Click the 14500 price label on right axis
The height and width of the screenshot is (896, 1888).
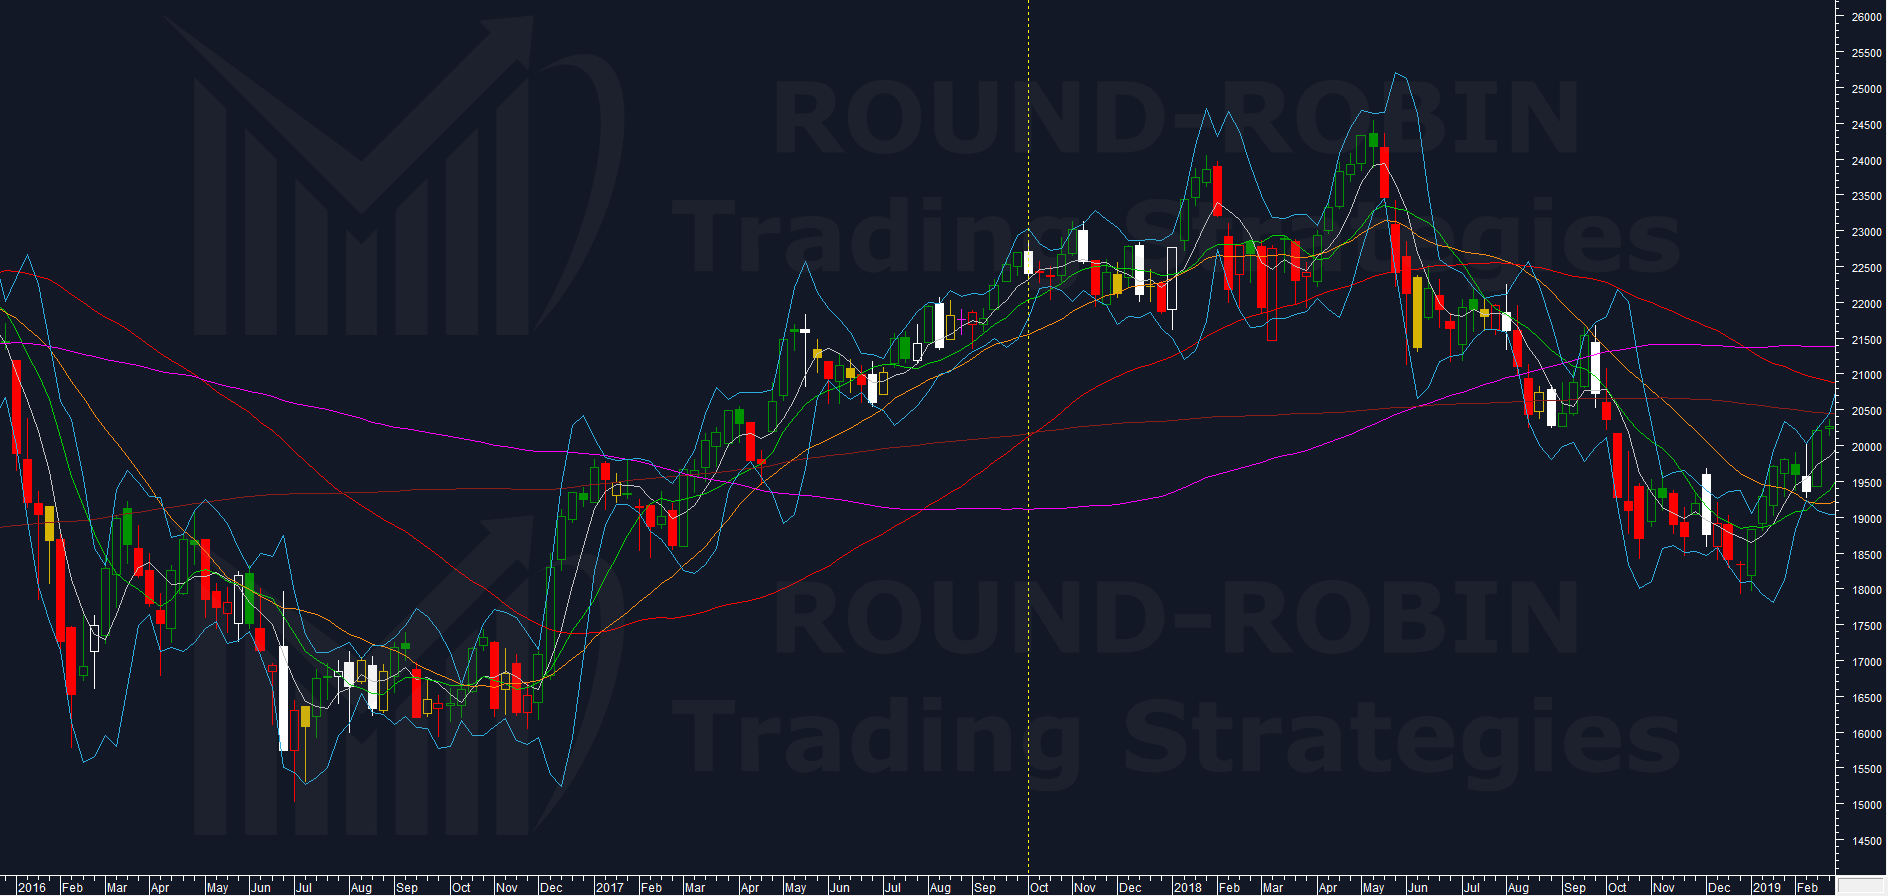point(1866,841)
